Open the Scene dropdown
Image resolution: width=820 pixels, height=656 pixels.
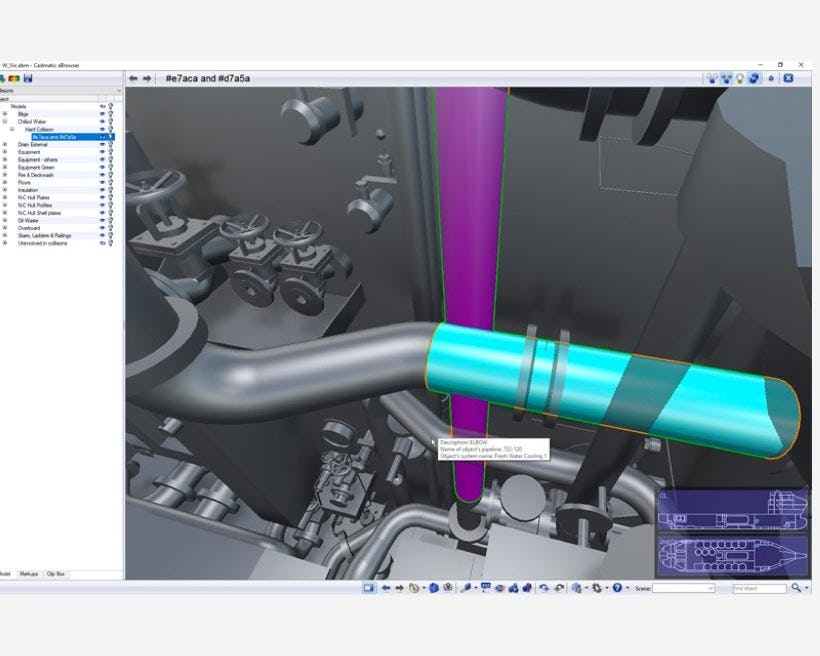(x=710, y=588)
